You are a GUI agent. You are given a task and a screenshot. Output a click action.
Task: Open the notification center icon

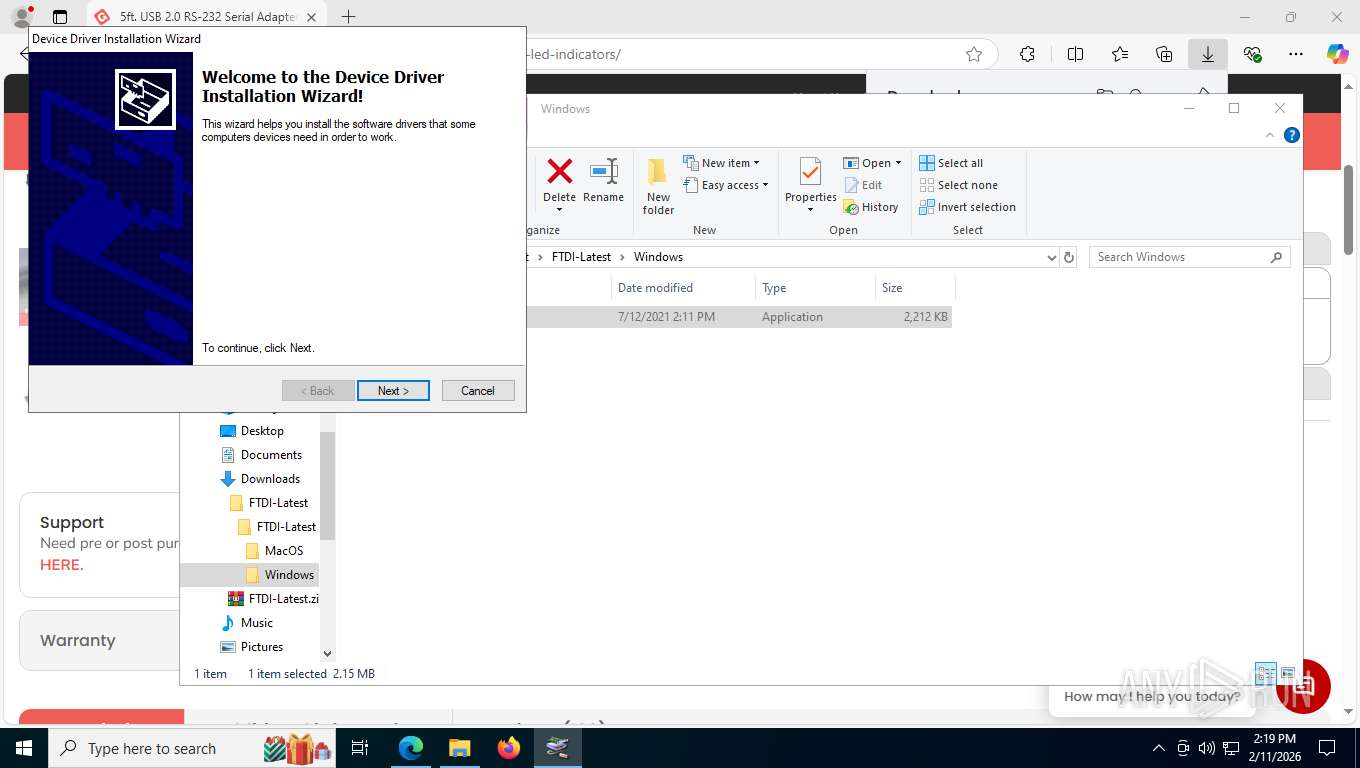1327,748
